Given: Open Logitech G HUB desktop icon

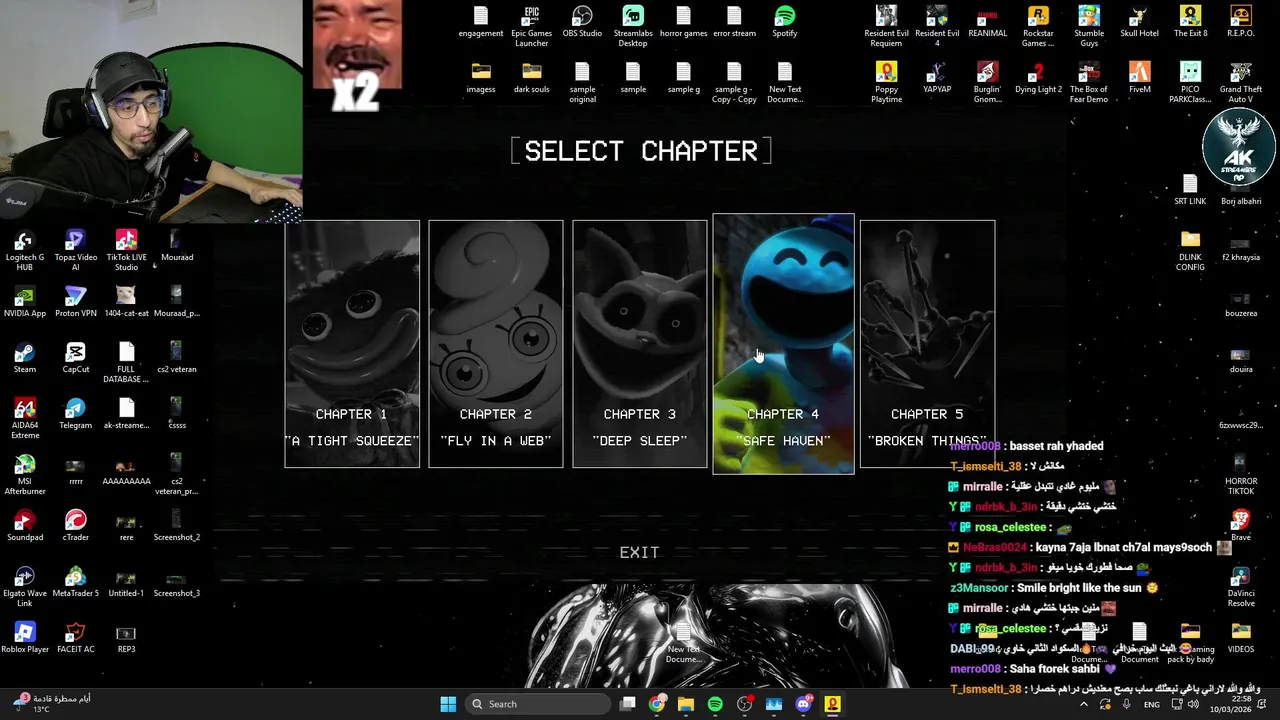Looking at the screenshot, I should [x=24, y=250].
